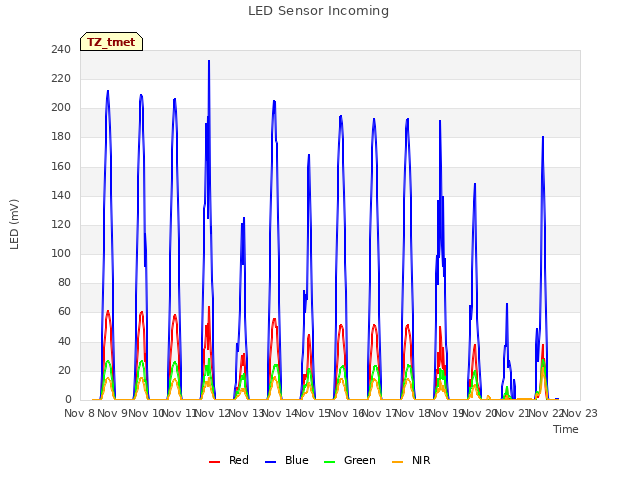Click the chart title LED Sensor Incoming

pos(318,11)
